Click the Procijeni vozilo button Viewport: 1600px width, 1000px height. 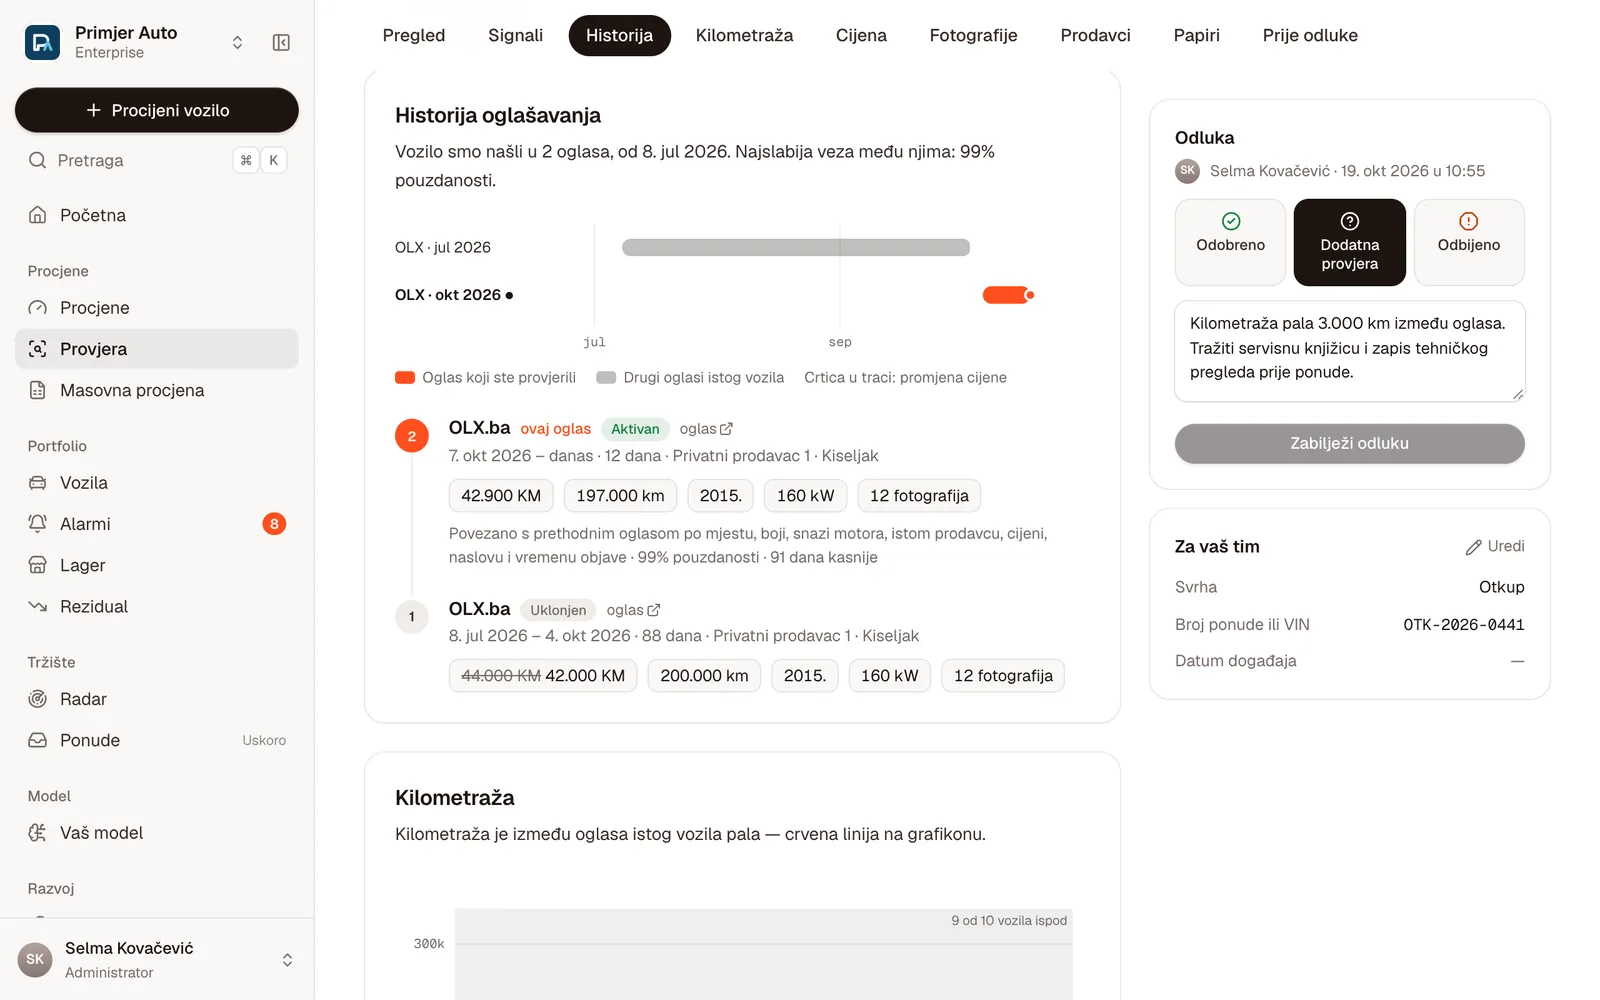157,110
